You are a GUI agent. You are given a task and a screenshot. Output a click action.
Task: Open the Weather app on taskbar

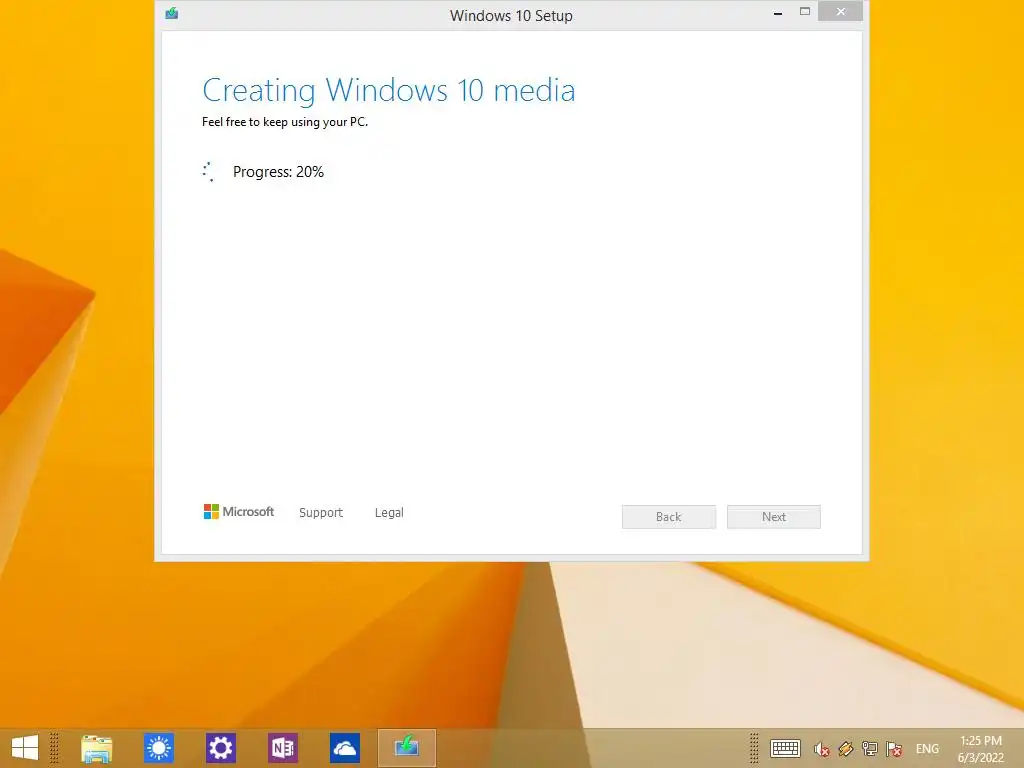click(159, 748)
